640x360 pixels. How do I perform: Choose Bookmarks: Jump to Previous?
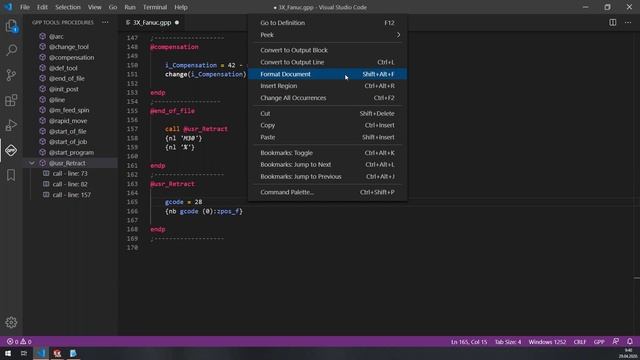point(327,176)
